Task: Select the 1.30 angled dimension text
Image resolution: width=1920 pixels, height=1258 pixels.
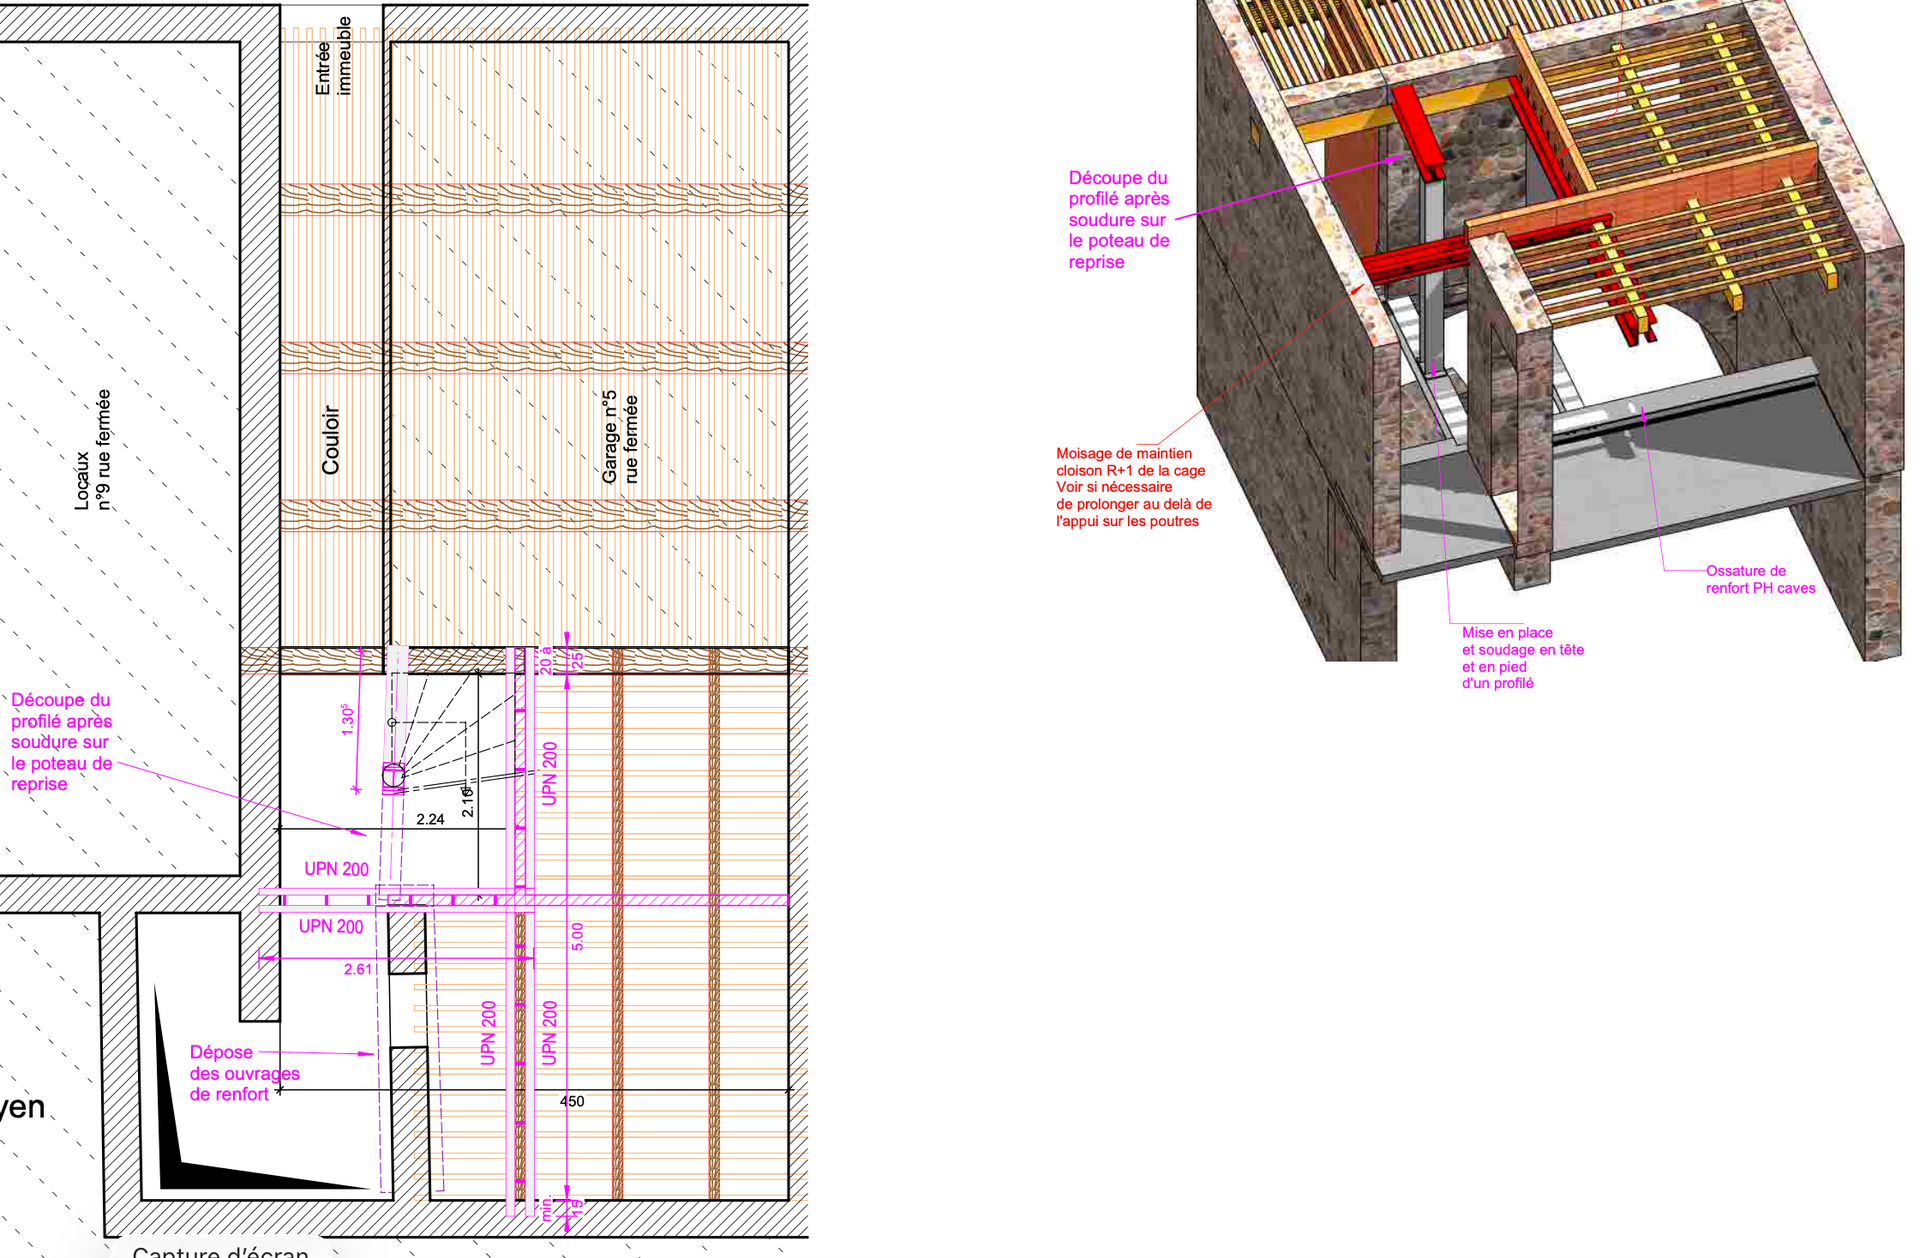Action: 348,720
